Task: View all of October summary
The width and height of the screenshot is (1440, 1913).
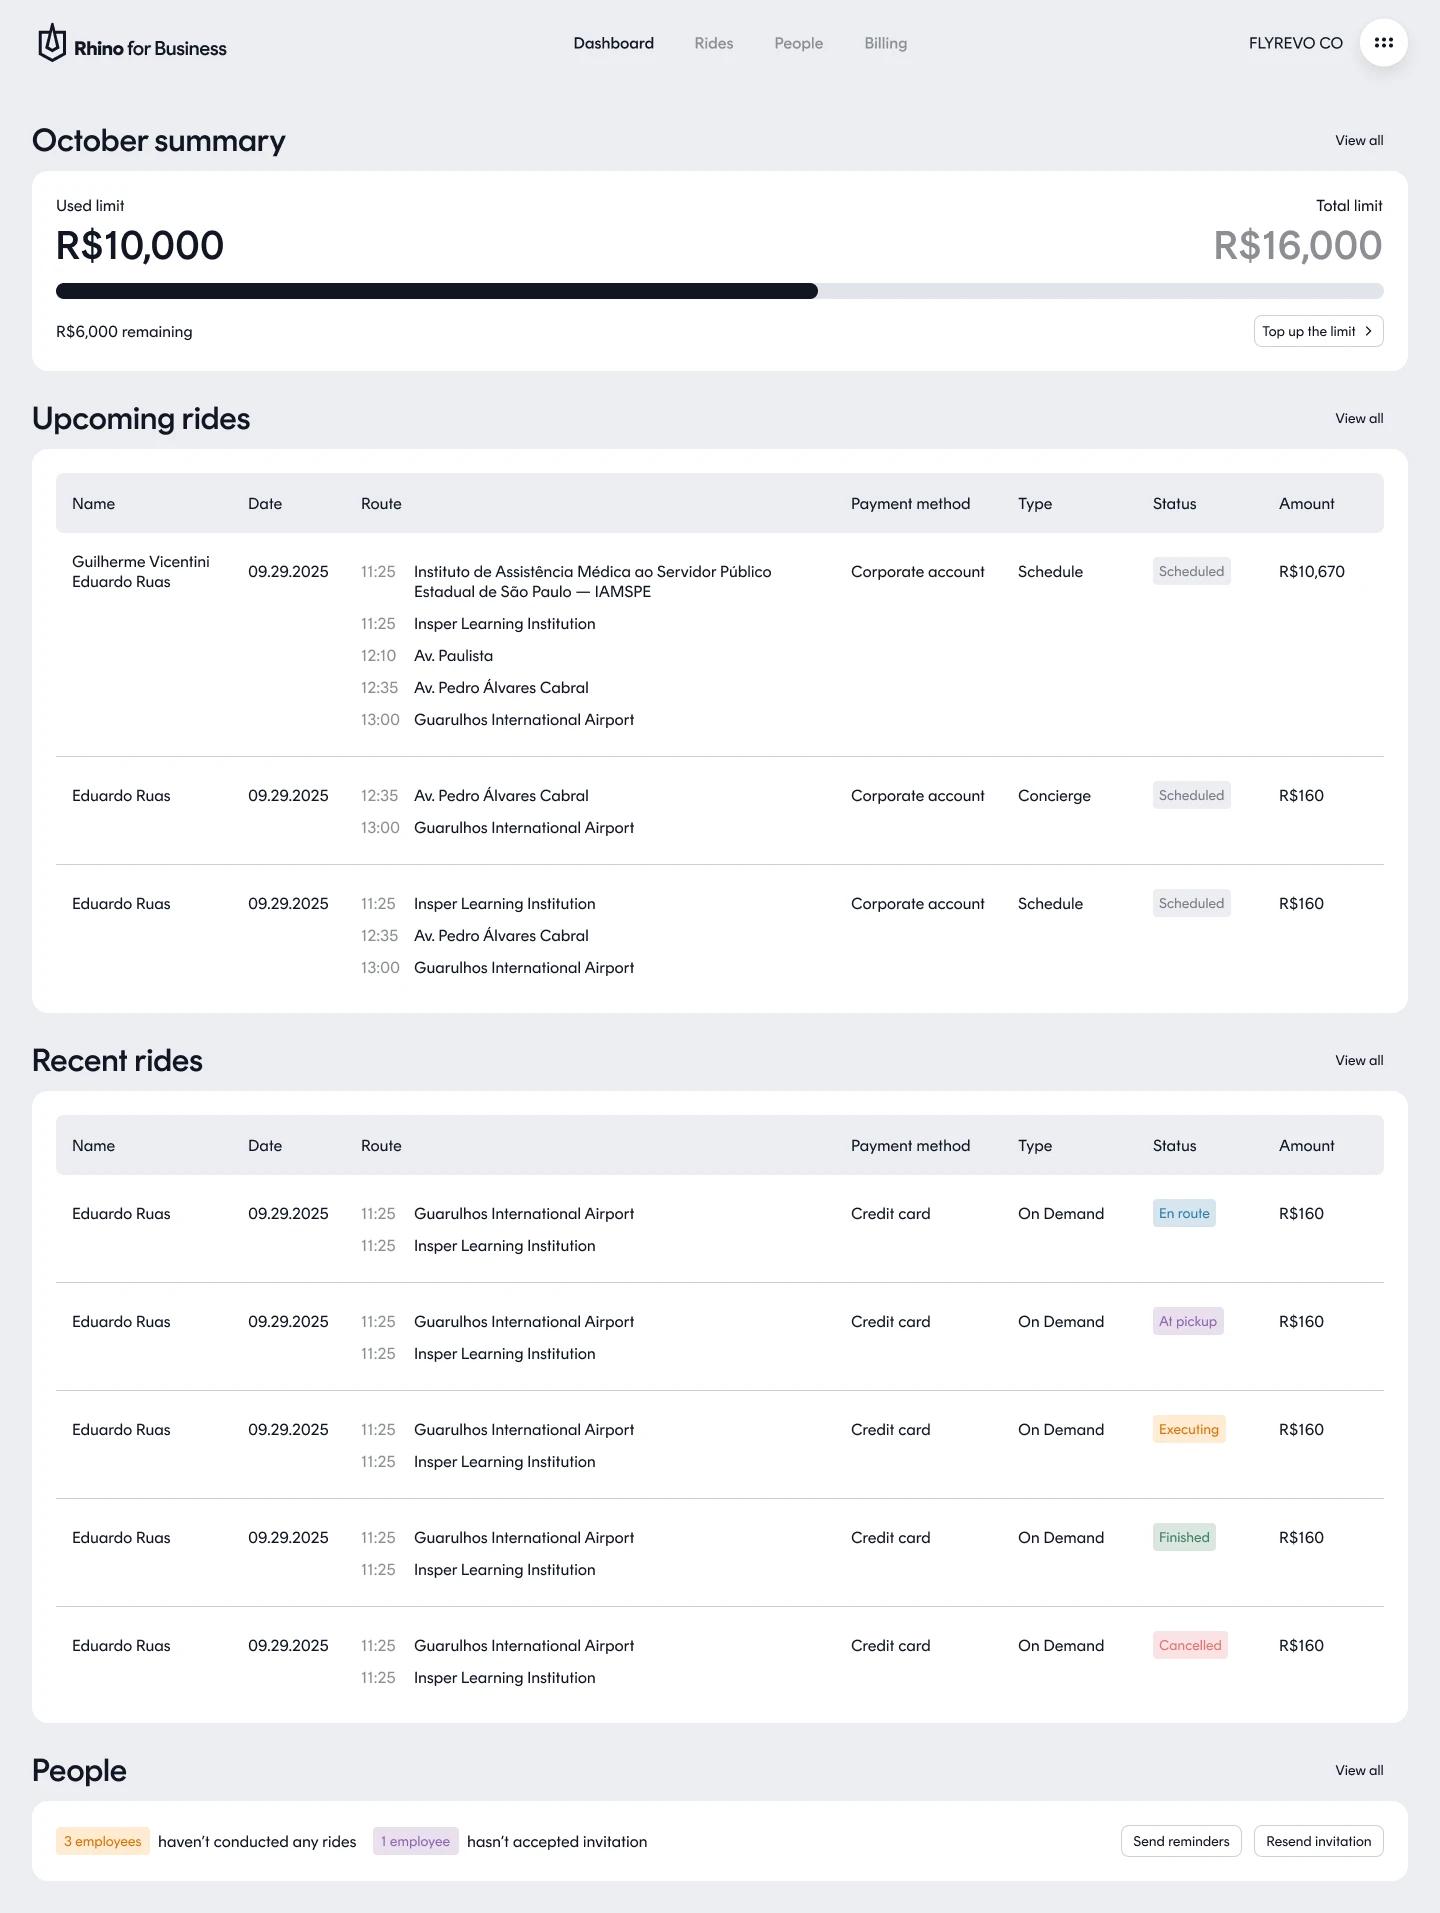Action: (x=1359, y=140)
